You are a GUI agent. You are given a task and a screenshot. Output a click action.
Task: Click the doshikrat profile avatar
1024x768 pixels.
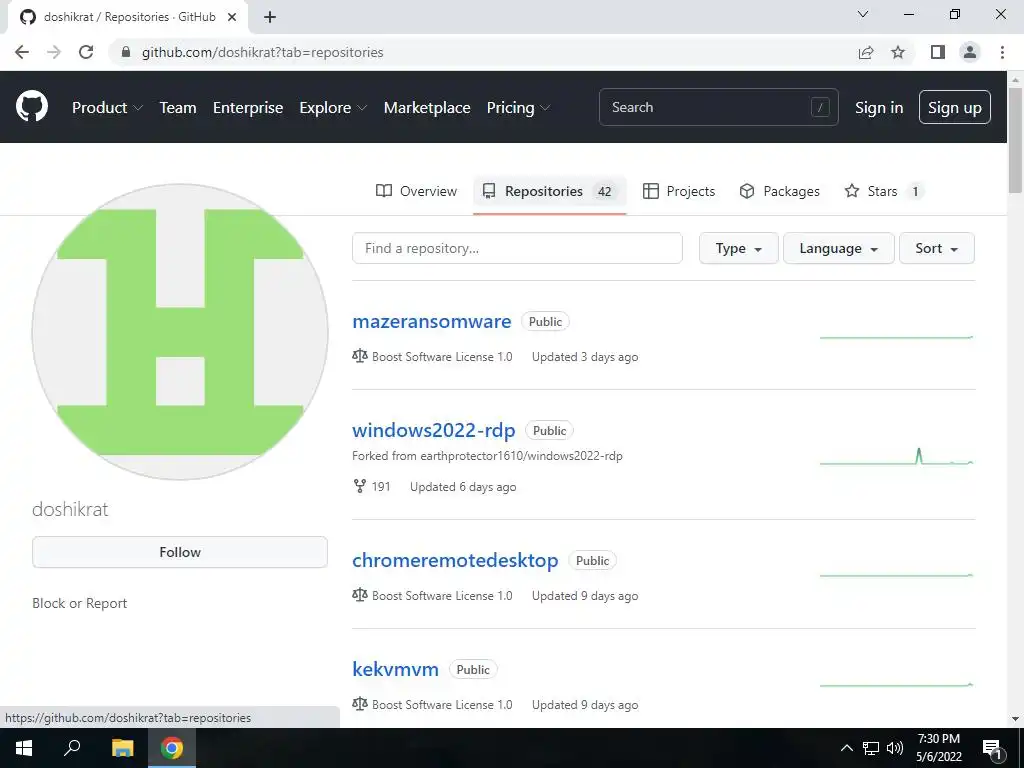coord(180,332)
